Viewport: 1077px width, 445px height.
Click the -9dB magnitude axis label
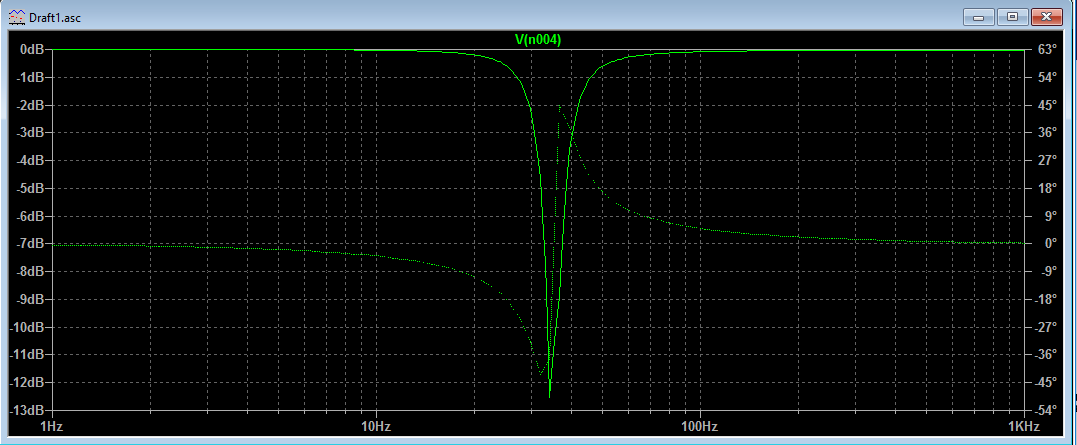[x=29, y=299]
